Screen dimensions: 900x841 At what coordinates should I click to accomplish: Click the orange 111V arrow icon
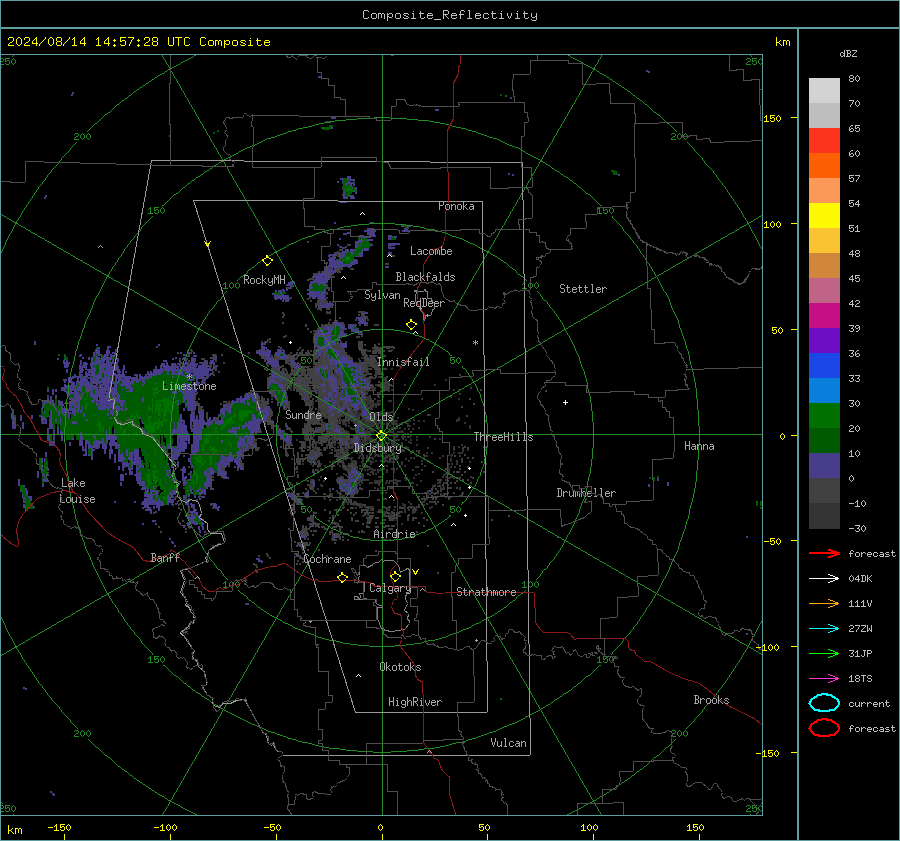[x=824, y=603]
